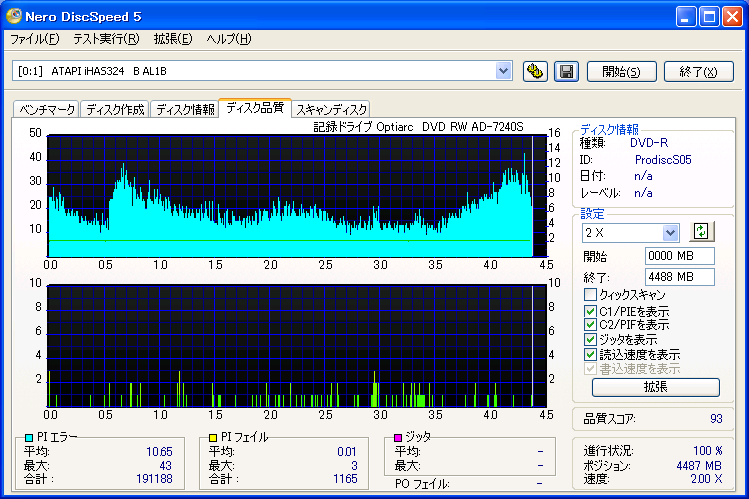Click the DVD-R disc type text

649,143
